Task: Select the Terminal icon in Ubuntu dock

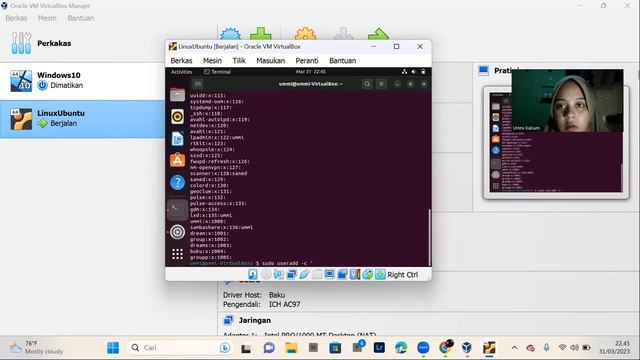Action: [x=177, y=210]
